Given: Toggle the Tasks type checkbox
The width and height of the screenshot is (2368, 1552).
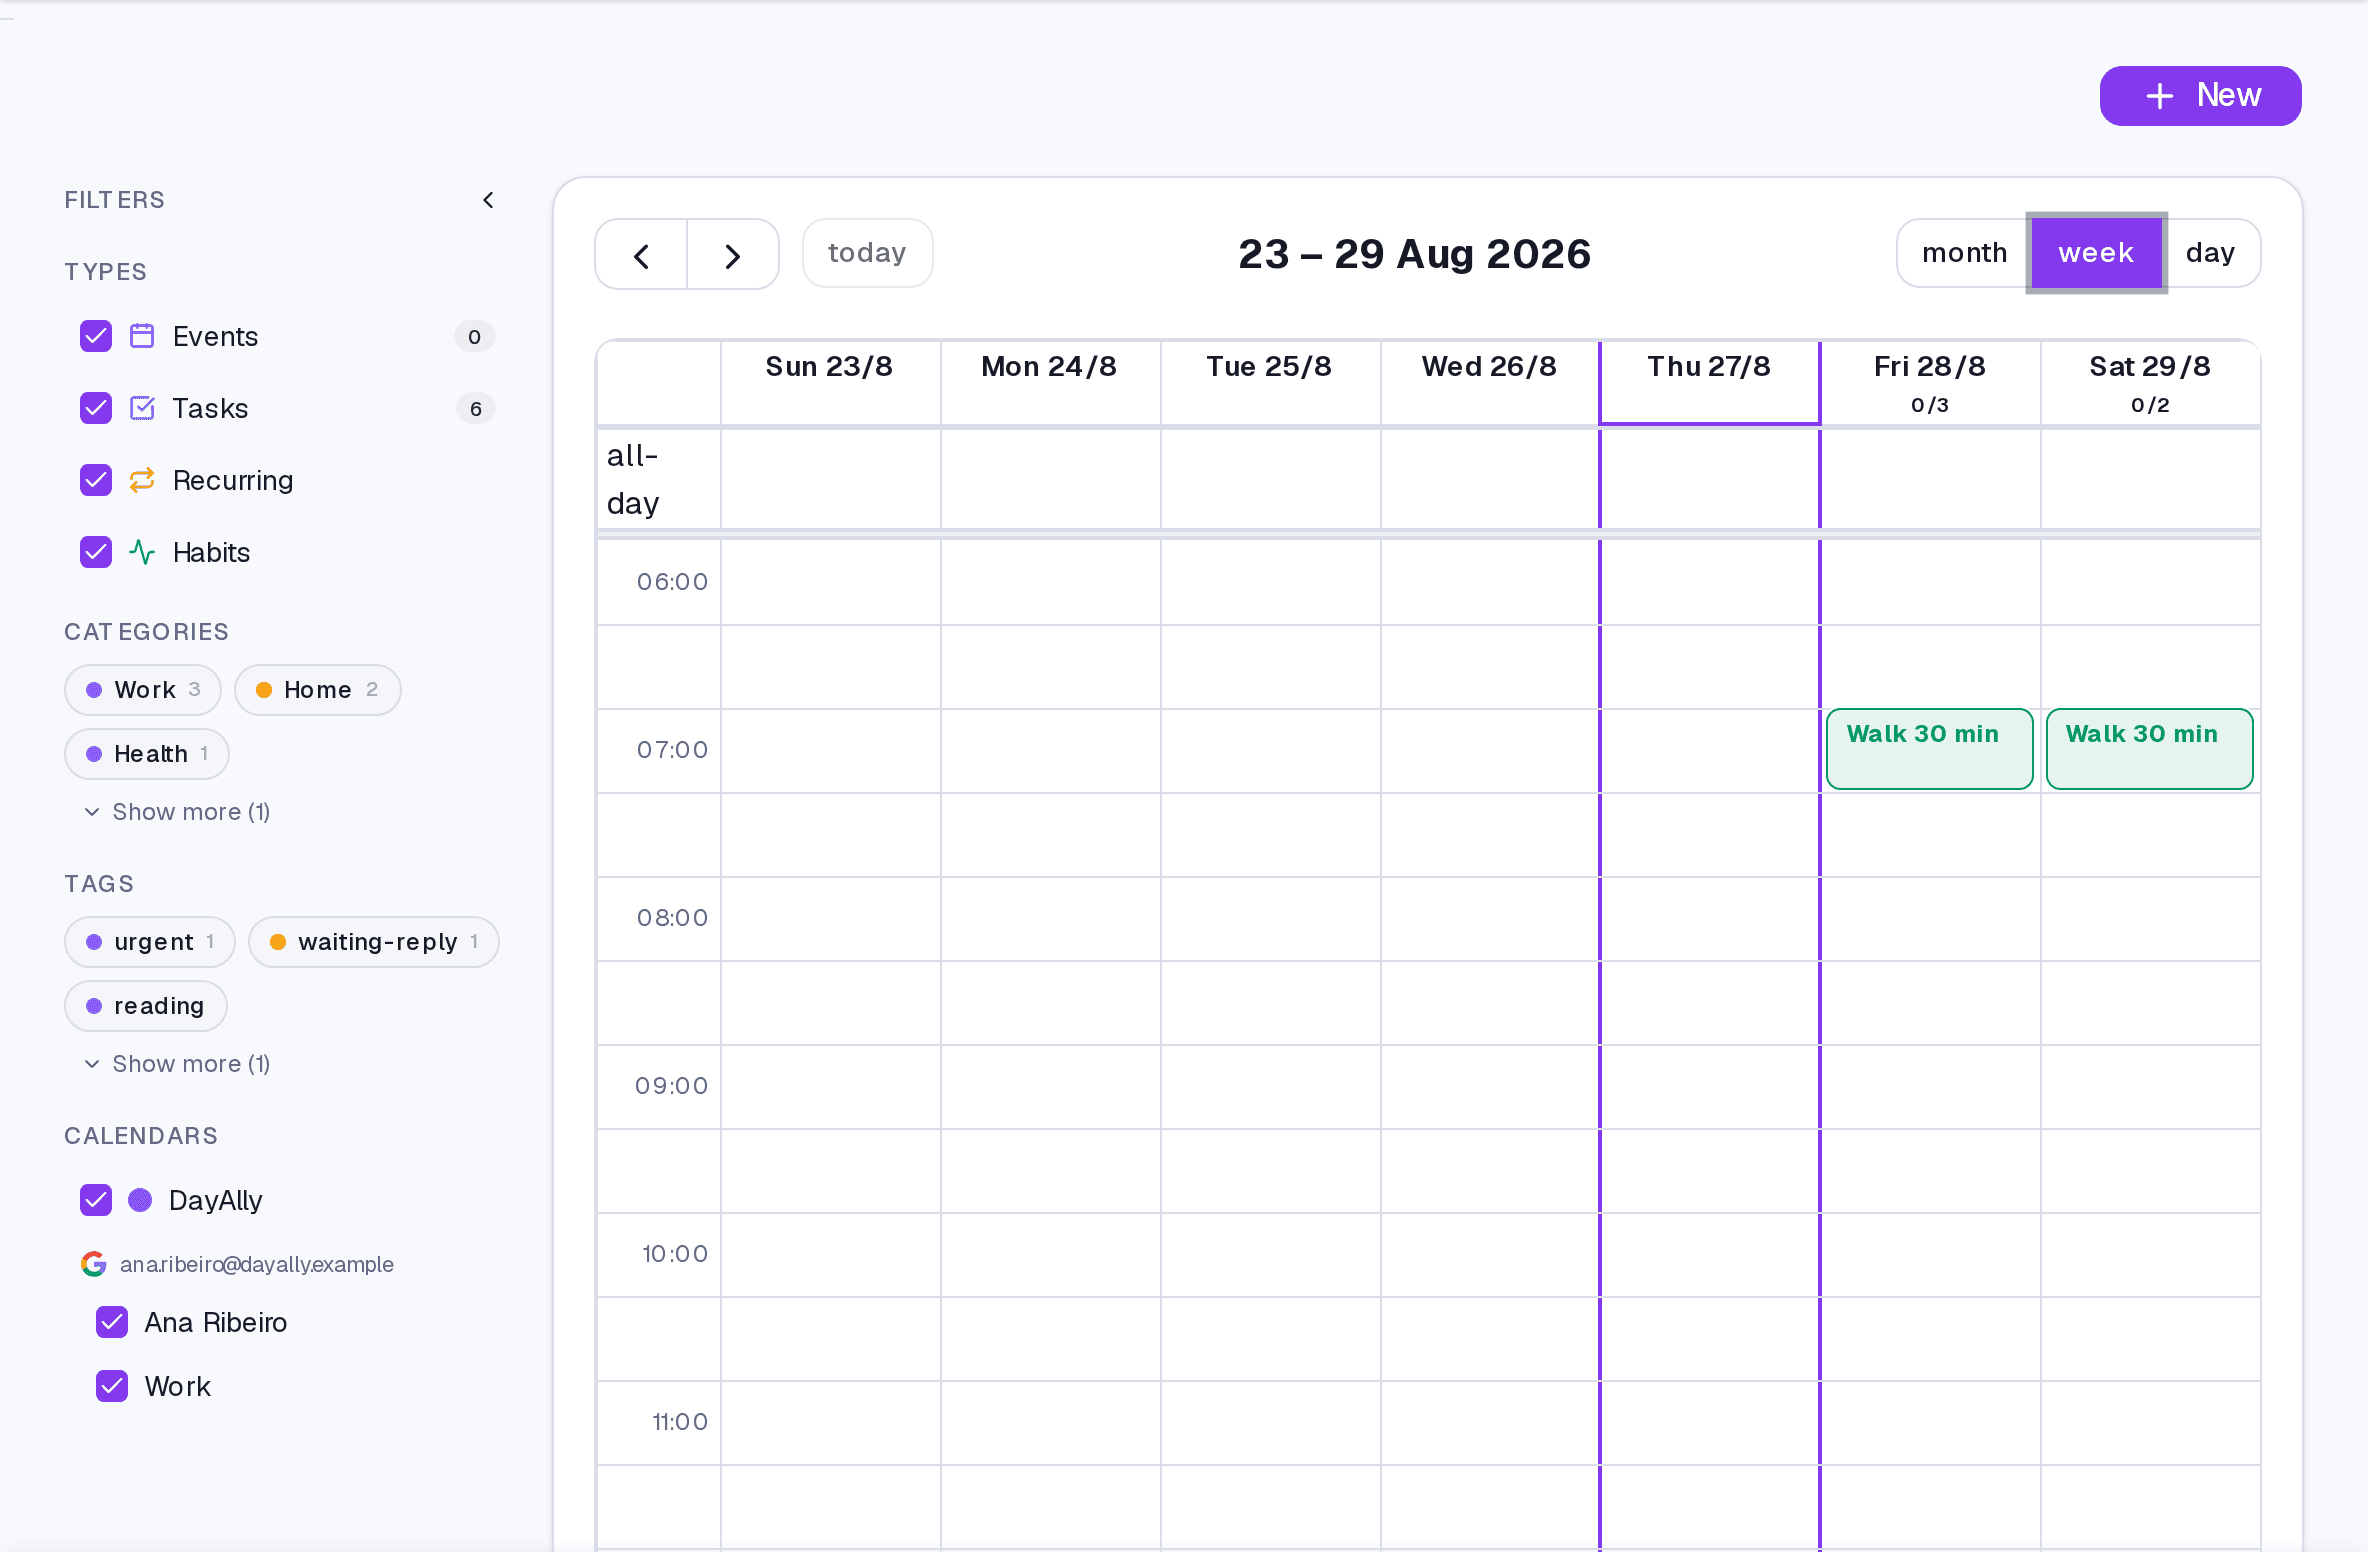Looking at the screenshot, I should pyautogui.click(x=96, y=408).
